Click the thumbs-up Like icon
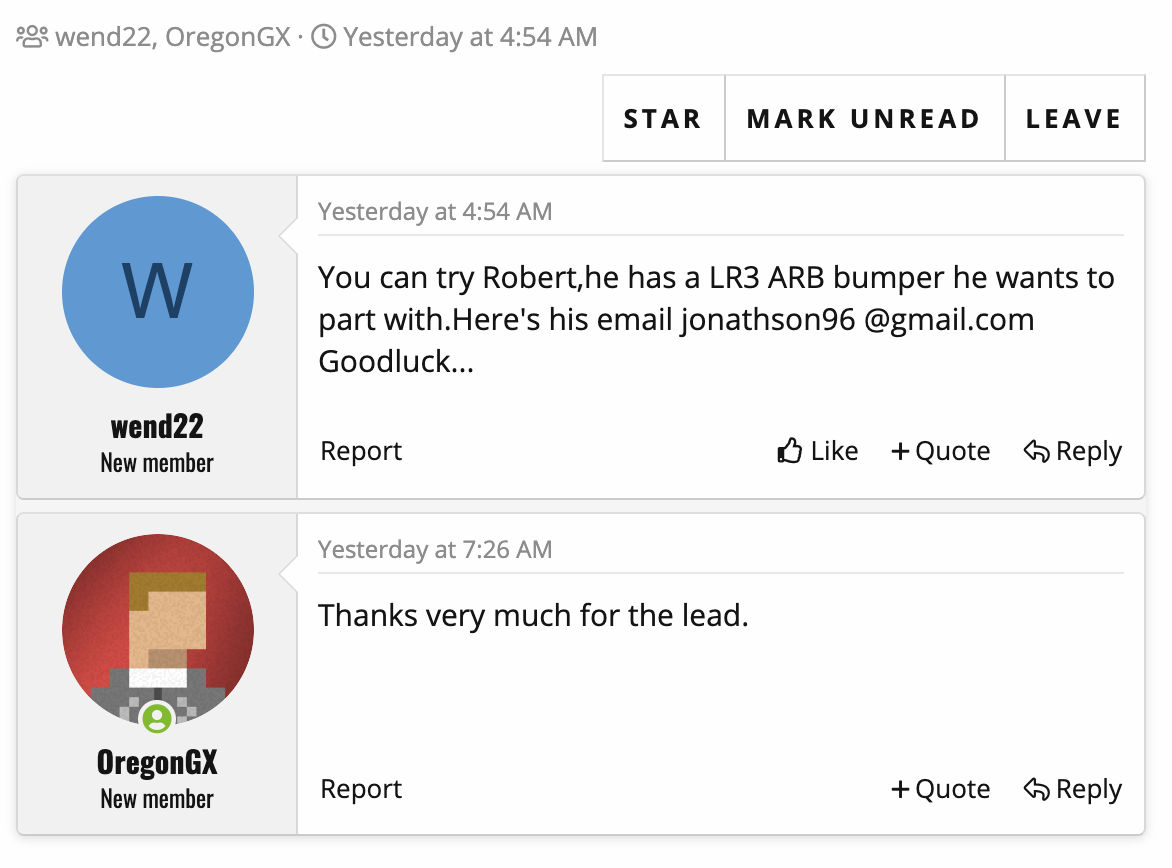Image resolution: width=1172 pixels, height=868 pixels. (790, 451)
